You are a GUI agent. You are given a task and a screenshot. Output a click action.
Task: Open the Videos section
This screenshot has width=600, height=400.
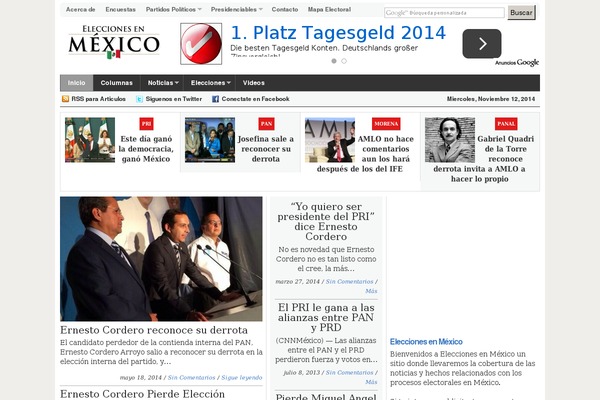pyautogui.click(x=254, y=83)
